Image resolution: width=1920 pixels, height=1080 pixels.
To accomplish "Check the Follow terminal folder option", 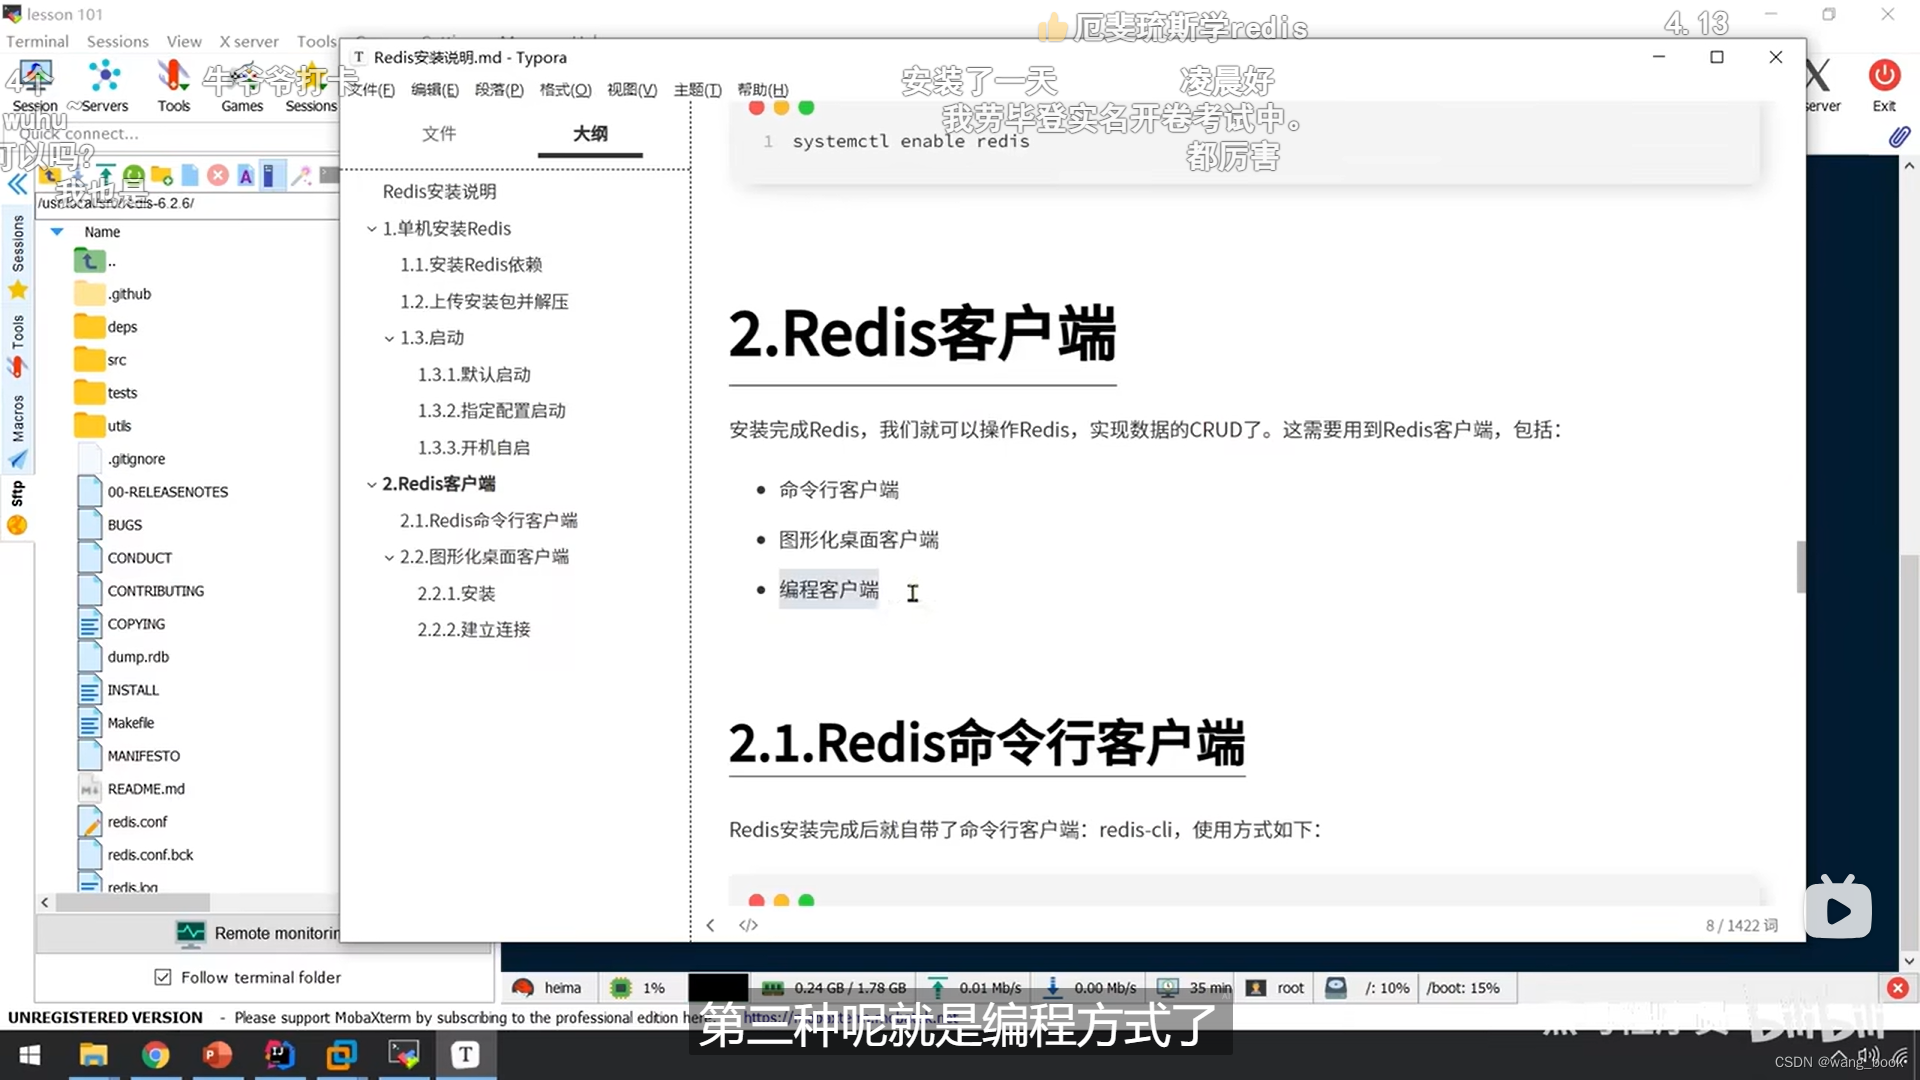I will tap(163, 977).
